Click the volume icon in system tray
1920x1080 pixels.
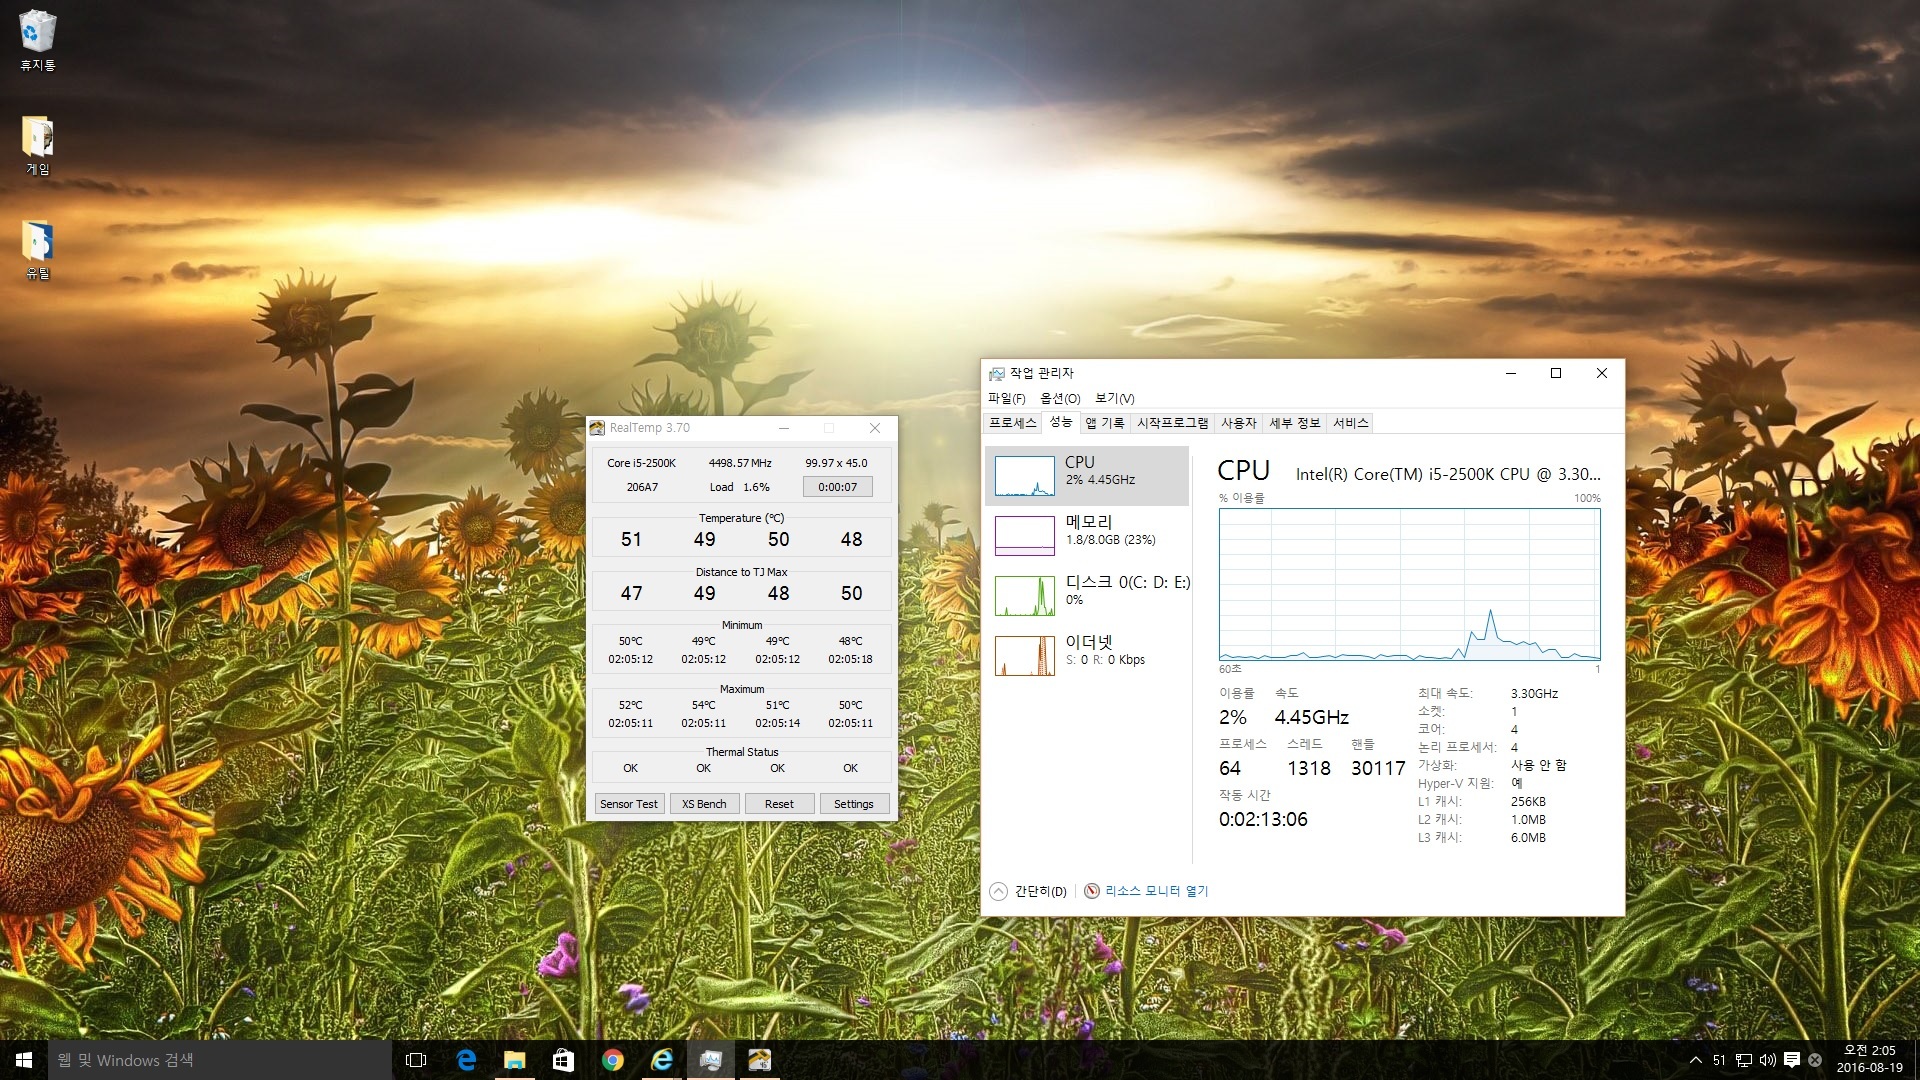pos(1767,1060)
